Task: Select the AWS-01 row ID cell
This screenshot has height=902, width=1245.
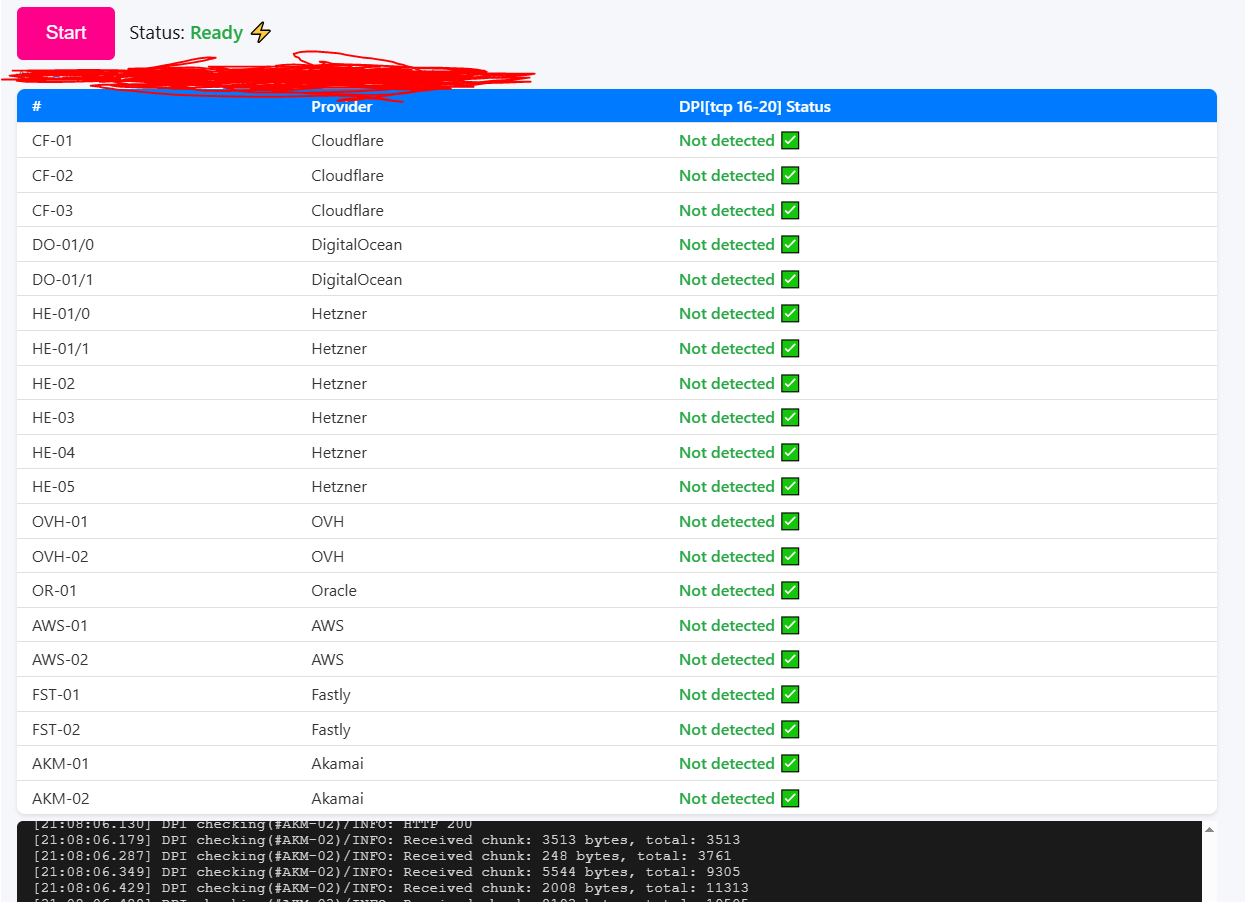Action: (60, 626)
